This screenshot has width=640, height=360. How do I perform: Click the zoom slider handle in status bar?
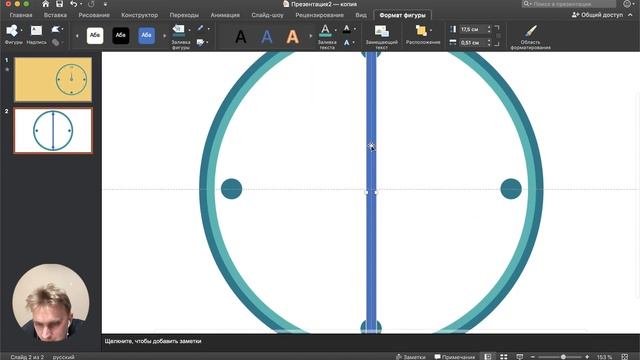pos(563,357)
